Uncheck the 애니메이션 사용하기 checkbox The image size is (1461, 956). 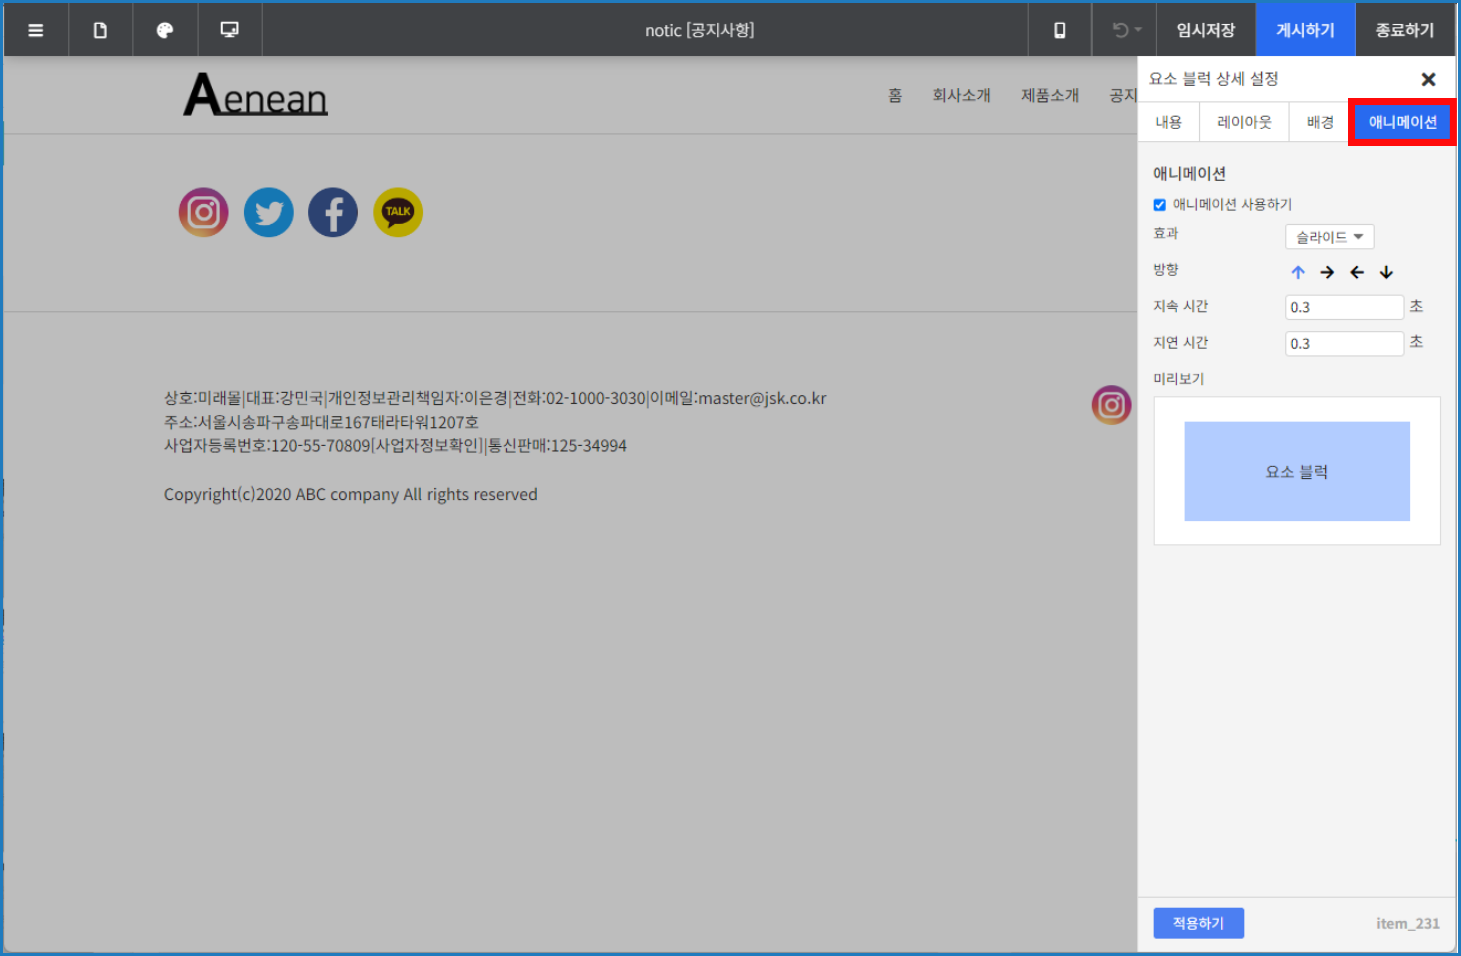(x=1159, y=204)
